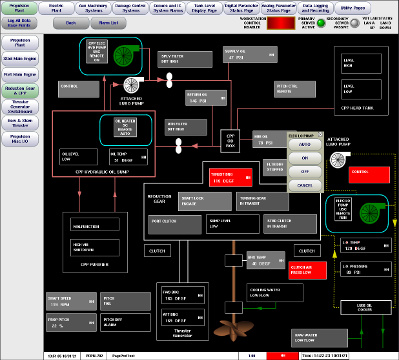399x360 pixels.
Task: Close the ELEC LO PUMP popup
Action: pyautogui.click(x=320, y=135)
